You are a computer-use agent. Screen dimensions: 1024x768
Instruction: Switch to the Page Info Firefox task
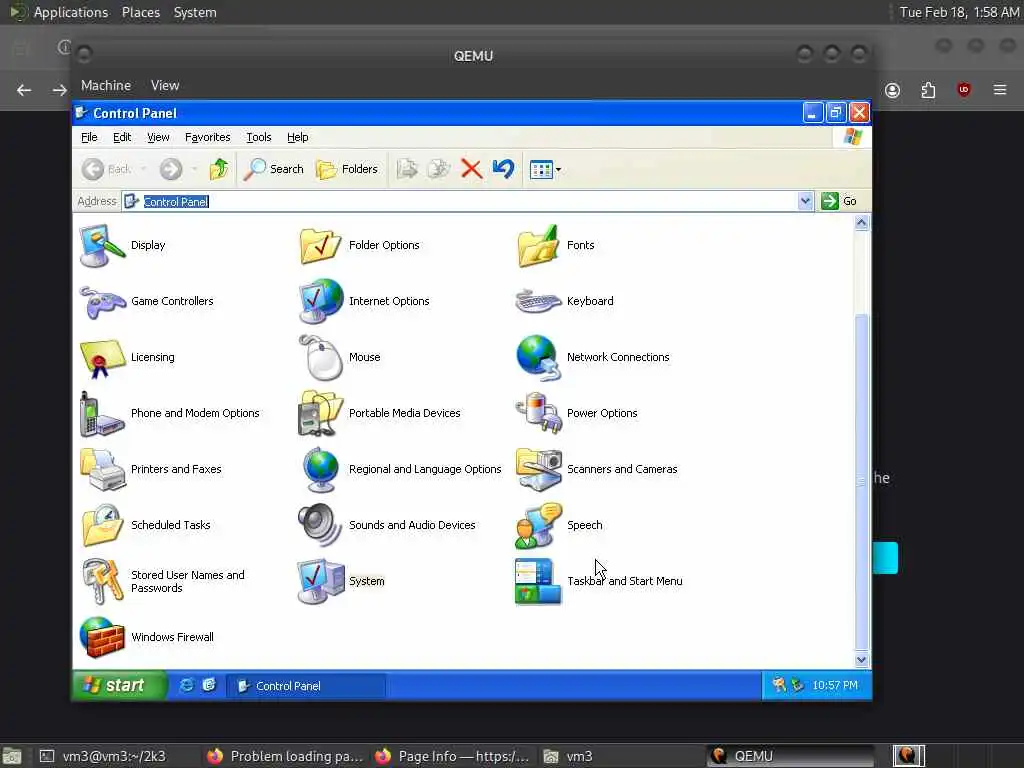click(x=453, y=756)
